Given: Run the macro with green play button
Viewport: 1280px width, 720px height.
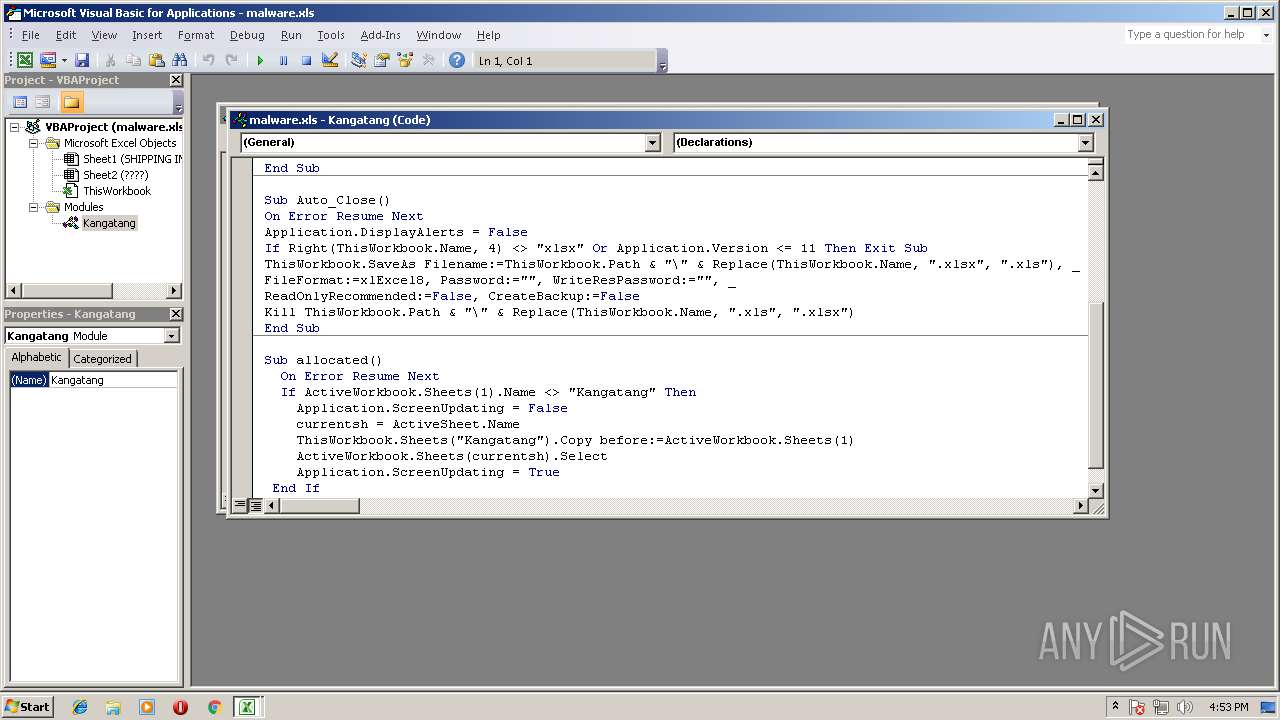Looking at the screenshot, I should pos(260,61).
